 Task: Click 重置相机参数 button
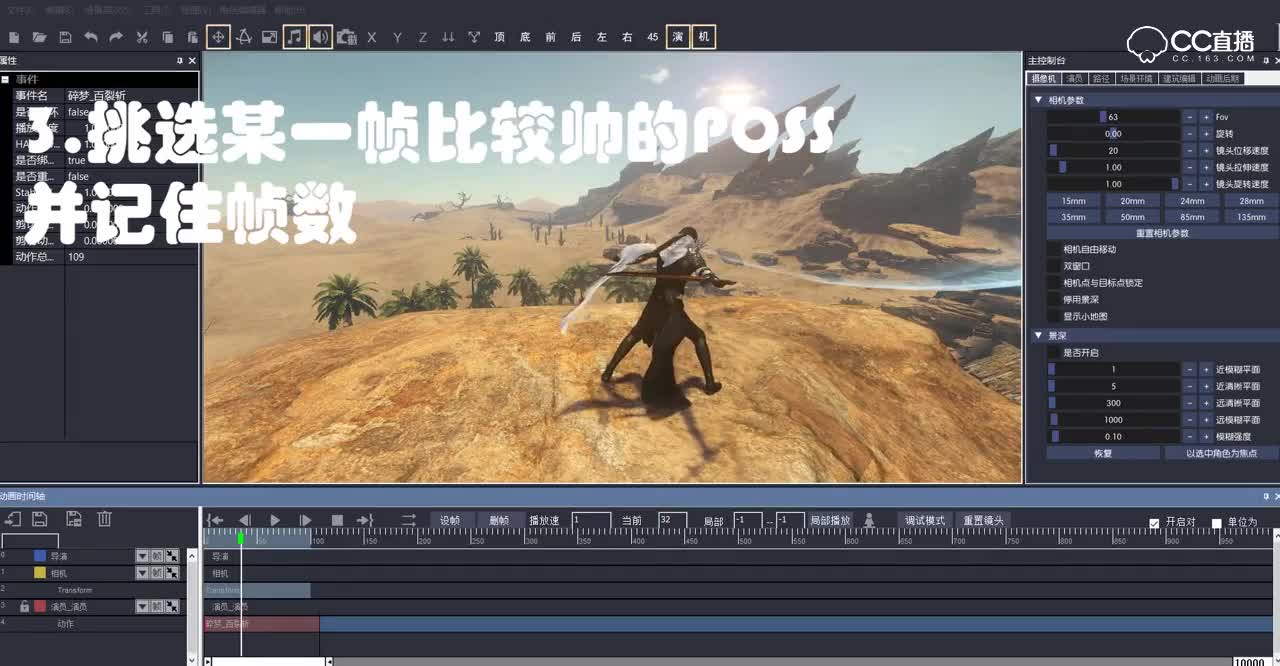[x=1162, y=233]
